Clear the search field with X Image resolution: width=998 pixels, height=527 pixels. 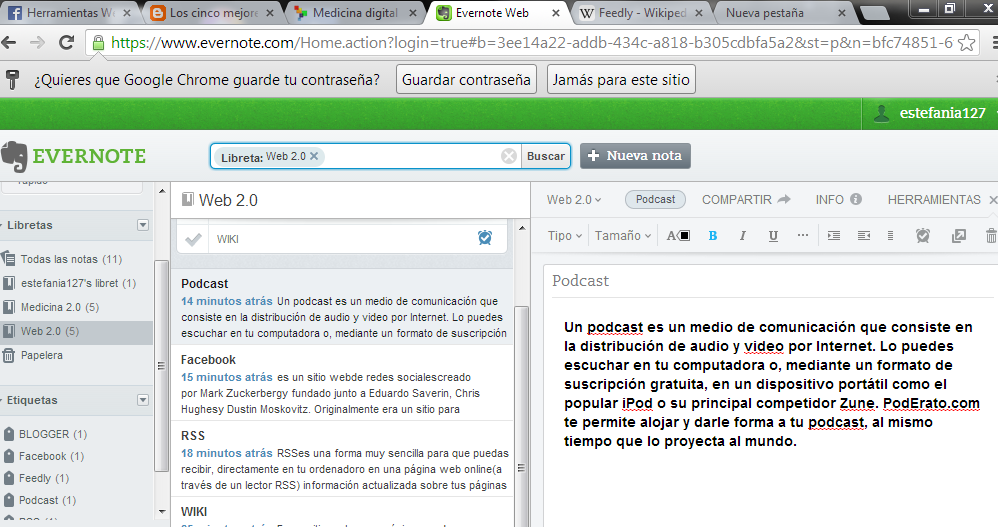pyautogui.click(x=509, y=156)
